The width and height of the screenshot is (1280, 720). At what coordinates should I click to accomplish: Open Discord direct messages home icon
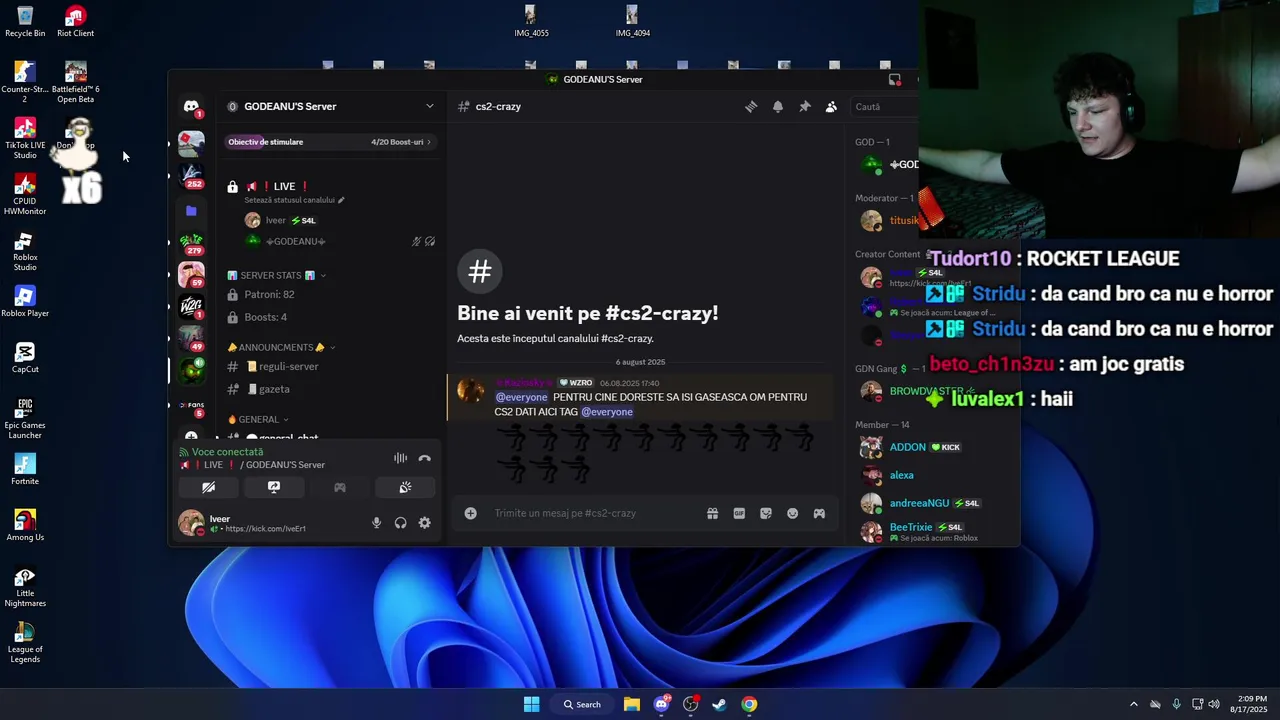click(x=191, y=107)
